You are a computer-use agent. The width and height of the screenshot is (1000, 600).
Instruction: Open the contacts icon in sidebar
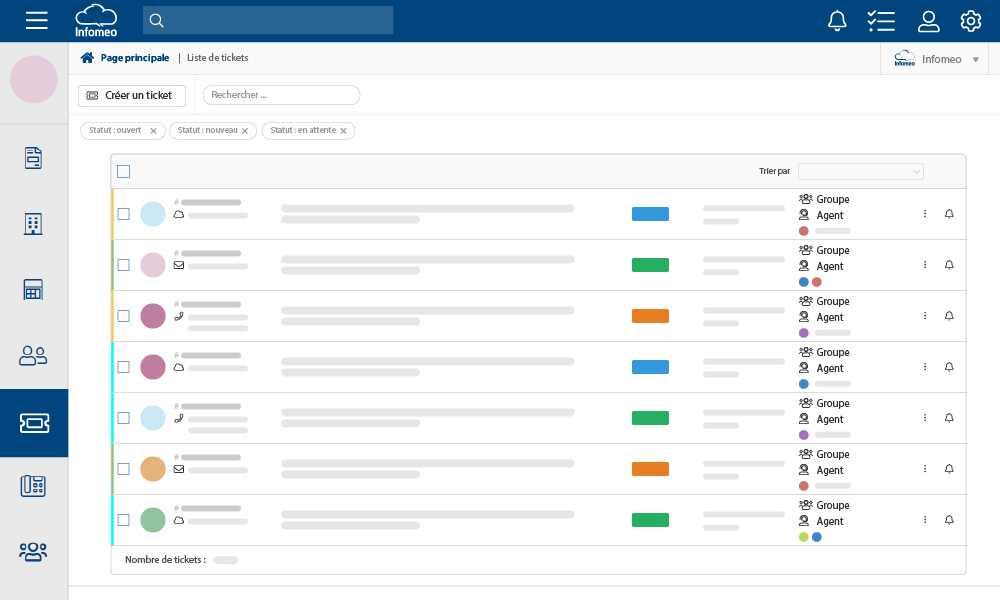tap(34, 355)
